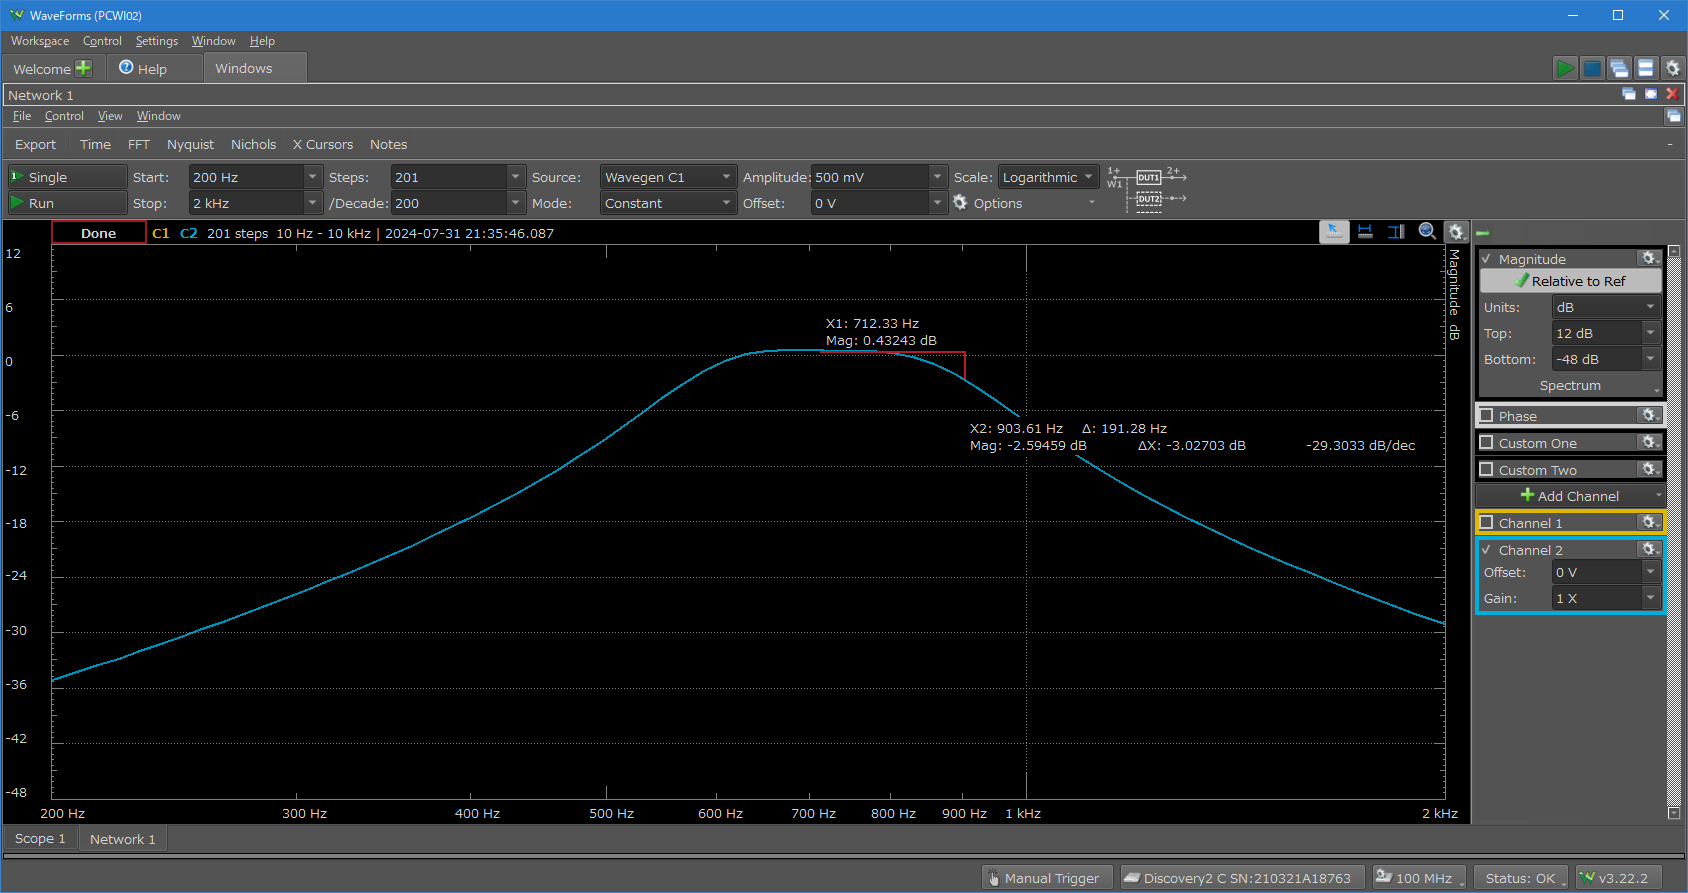Open the Settings menu

(157, 41)
